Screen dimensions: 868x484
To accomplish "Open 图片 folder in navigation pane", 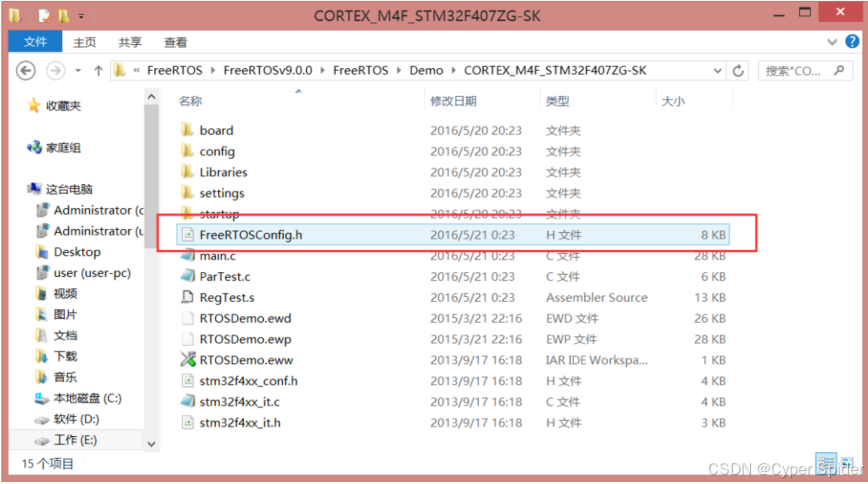I will [65, 315].
